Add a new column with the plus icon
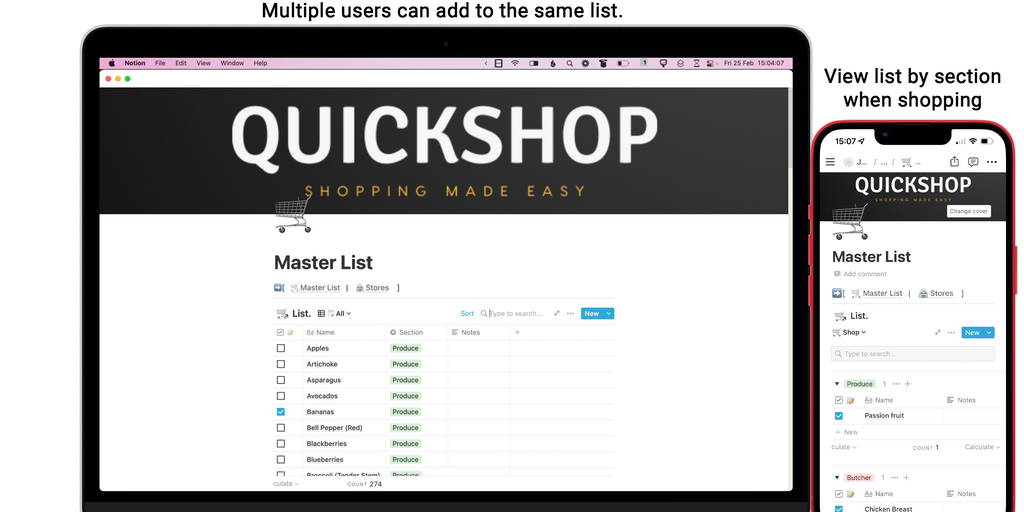Screen dimensions: 1024x512 click(x=517, y=332)
